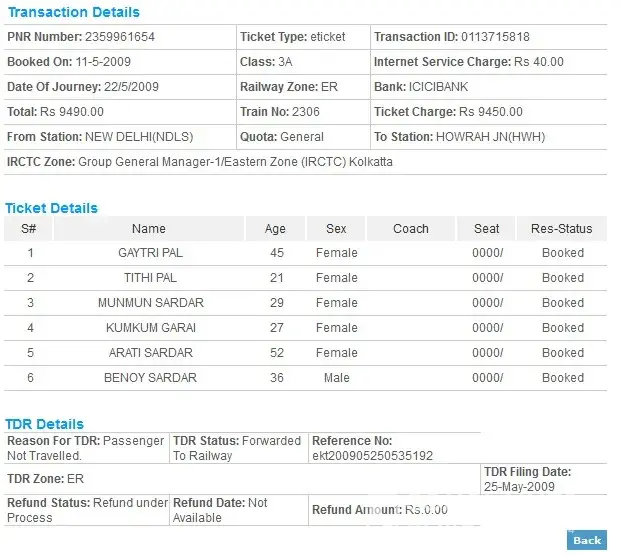
Task: Click the Refund Status cell
Action: point(86,510)
